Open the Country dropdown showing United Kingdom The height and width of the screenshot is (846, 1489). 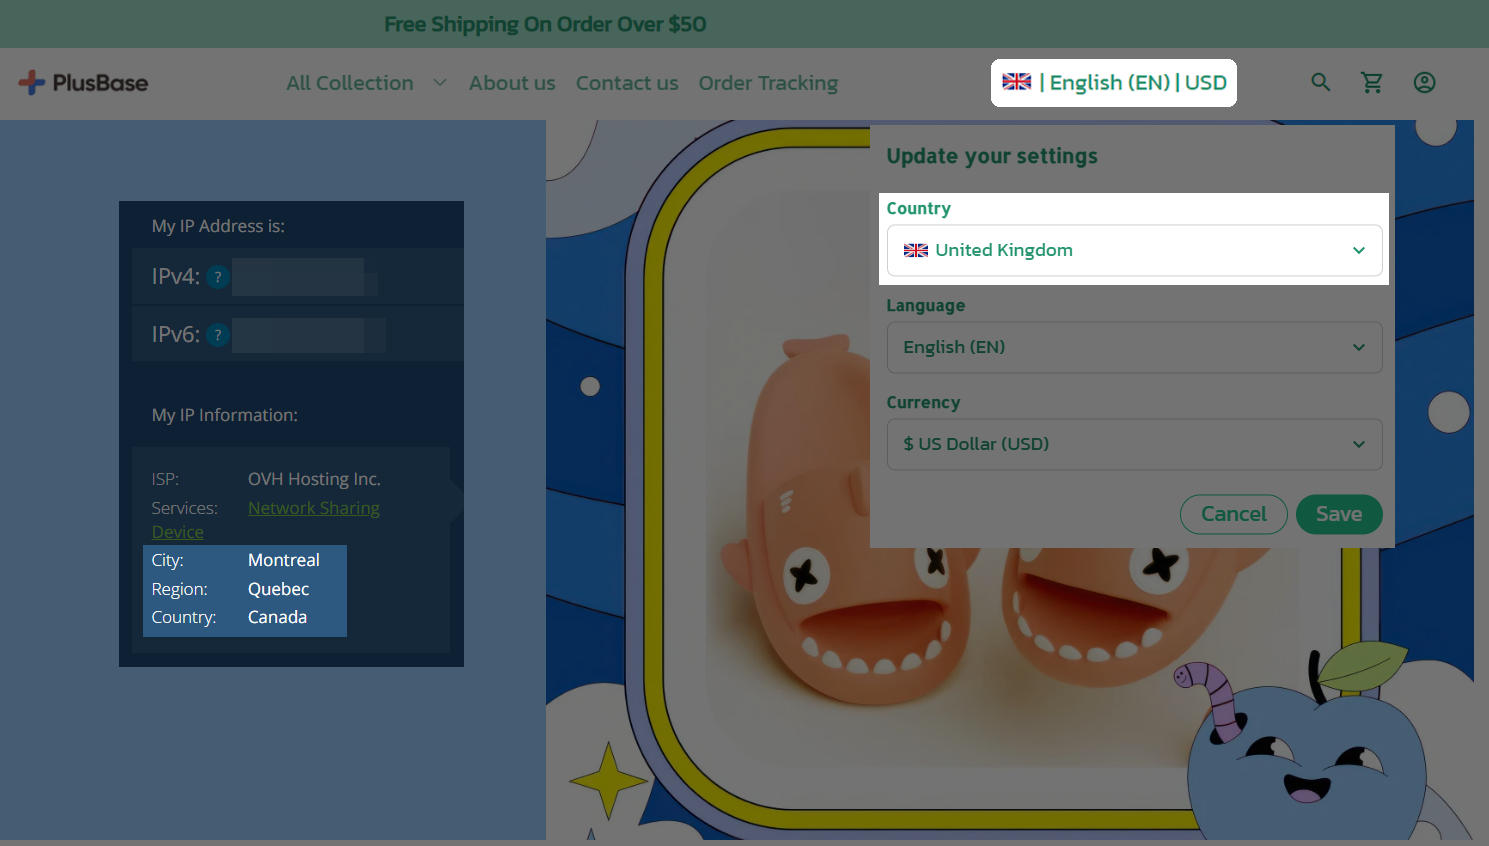coord(1134,250)
